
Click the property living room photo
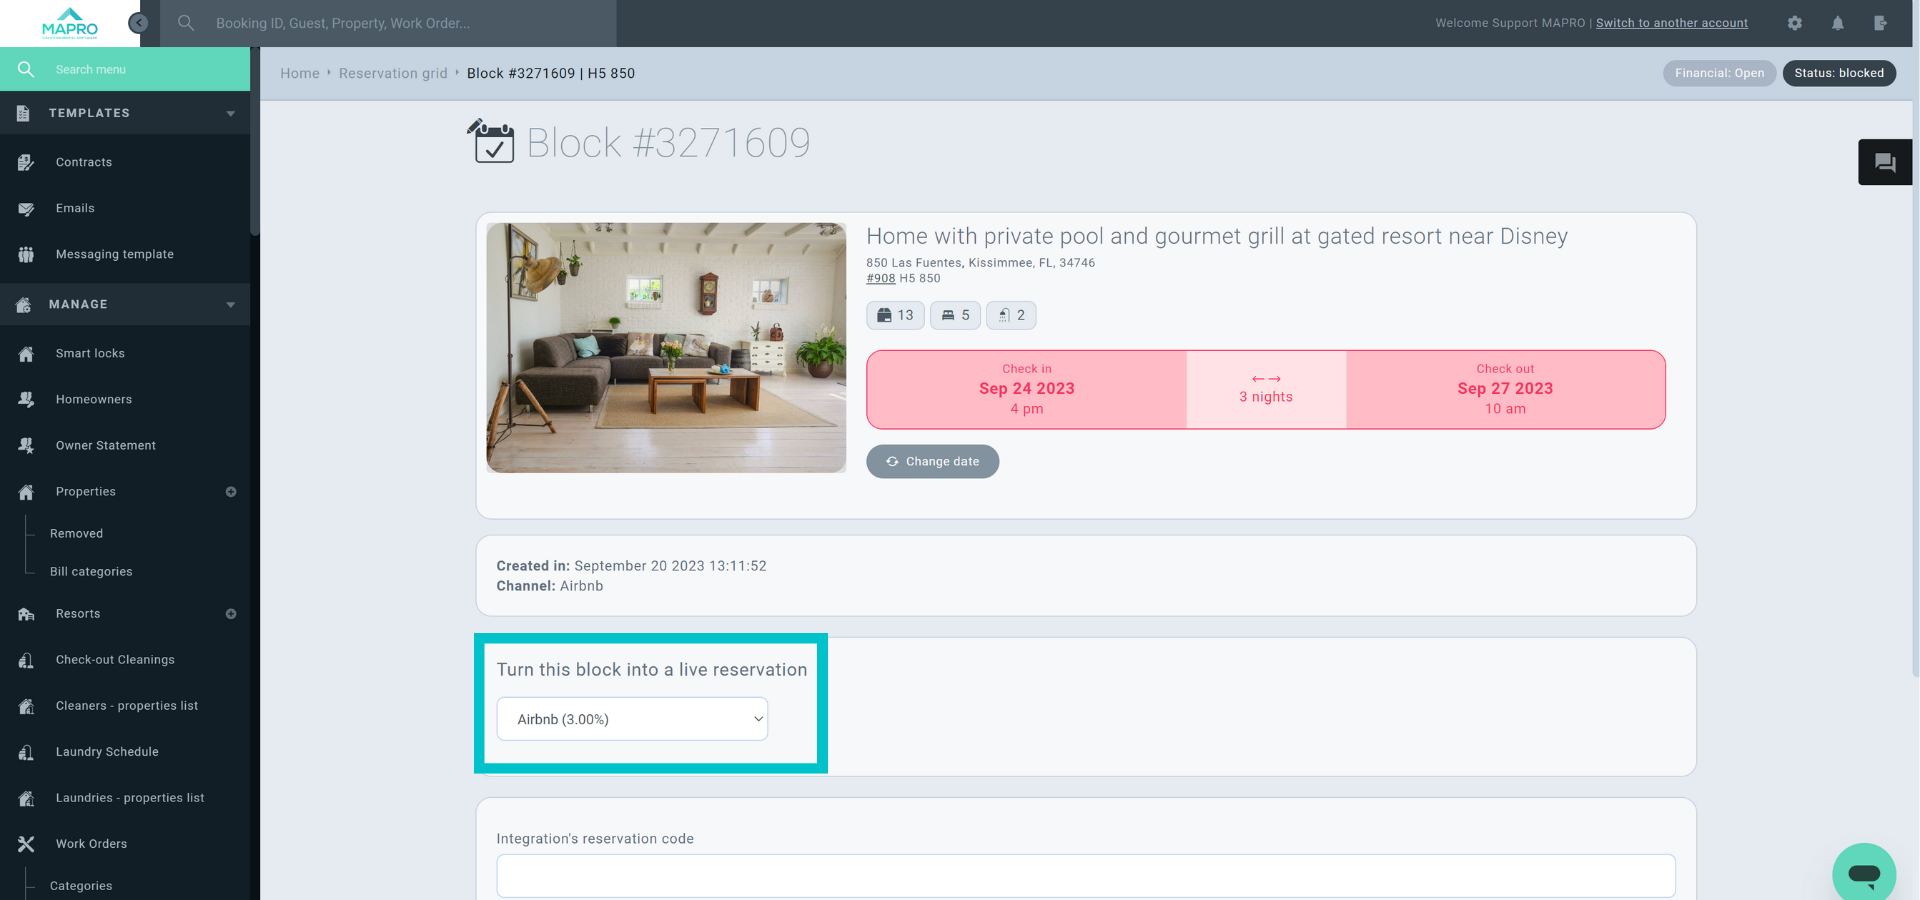point(666,348)
